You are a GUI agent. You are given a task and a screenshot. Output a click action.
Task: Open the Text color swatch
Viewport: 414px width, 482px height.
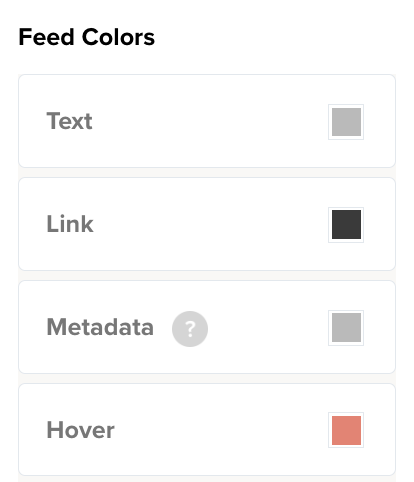(x=346, y=122)
